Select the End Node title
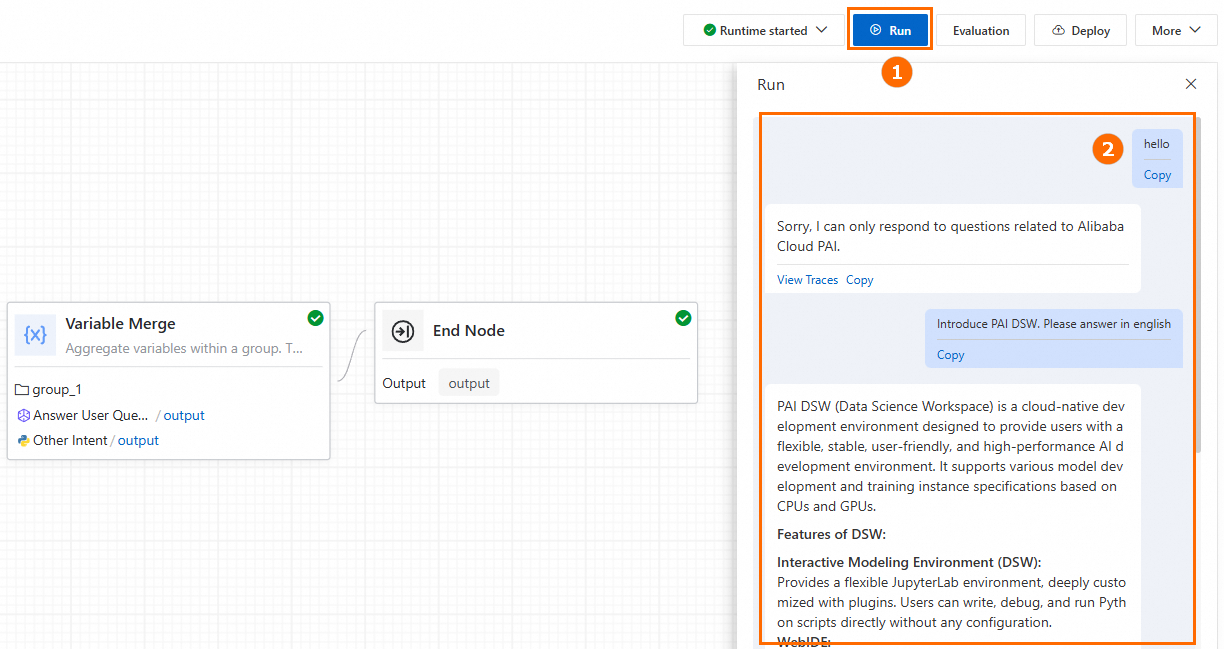 [x=468, y=331]
